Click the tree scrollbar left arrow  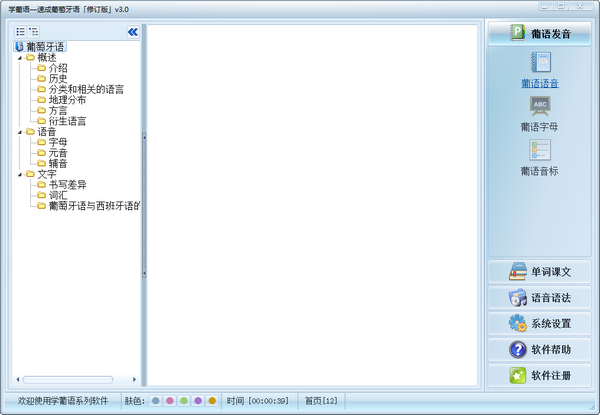[x=18, y=379]
